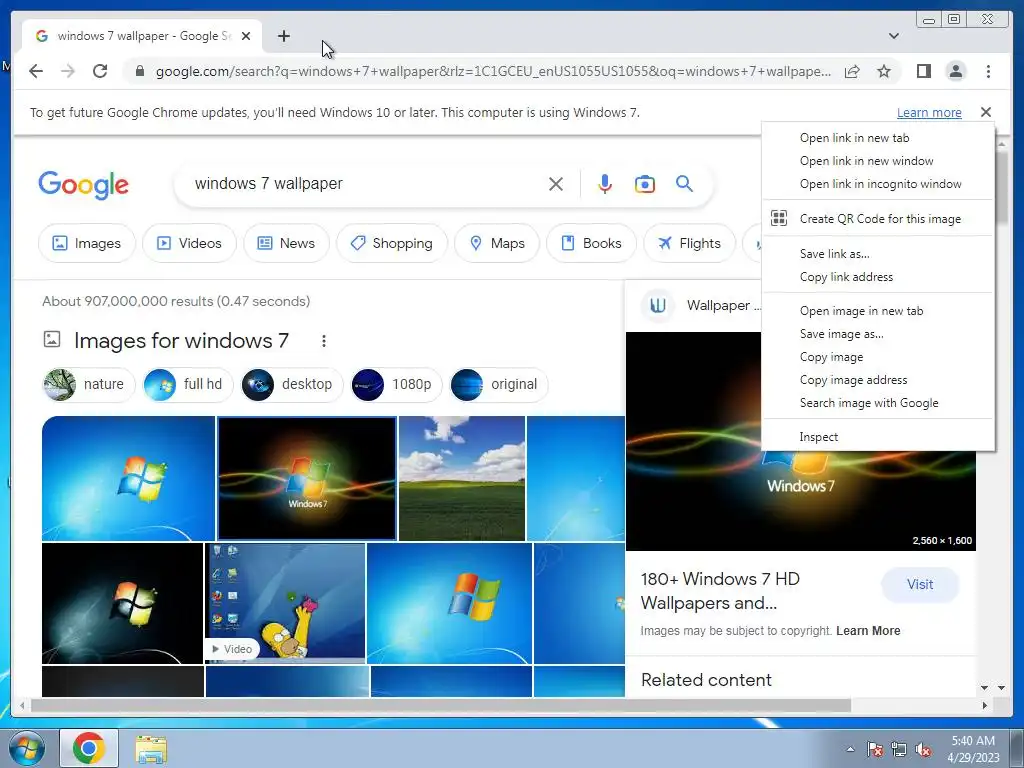Click the vertical scroll down arrow
1024x768 pixels.
(1001, 688)
